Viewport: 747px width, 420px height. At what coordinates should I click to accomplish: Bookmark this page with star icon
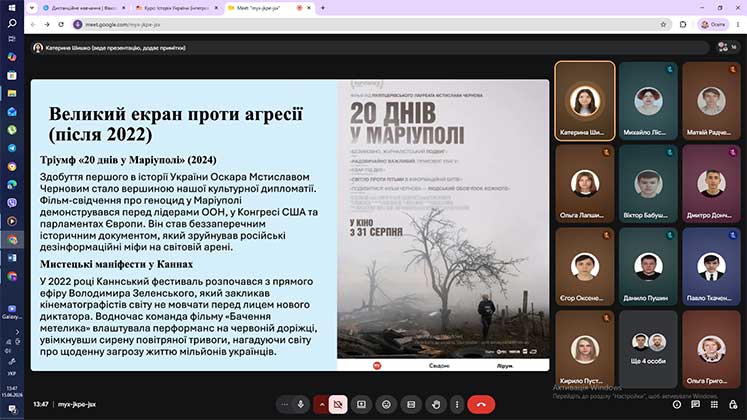663,24
